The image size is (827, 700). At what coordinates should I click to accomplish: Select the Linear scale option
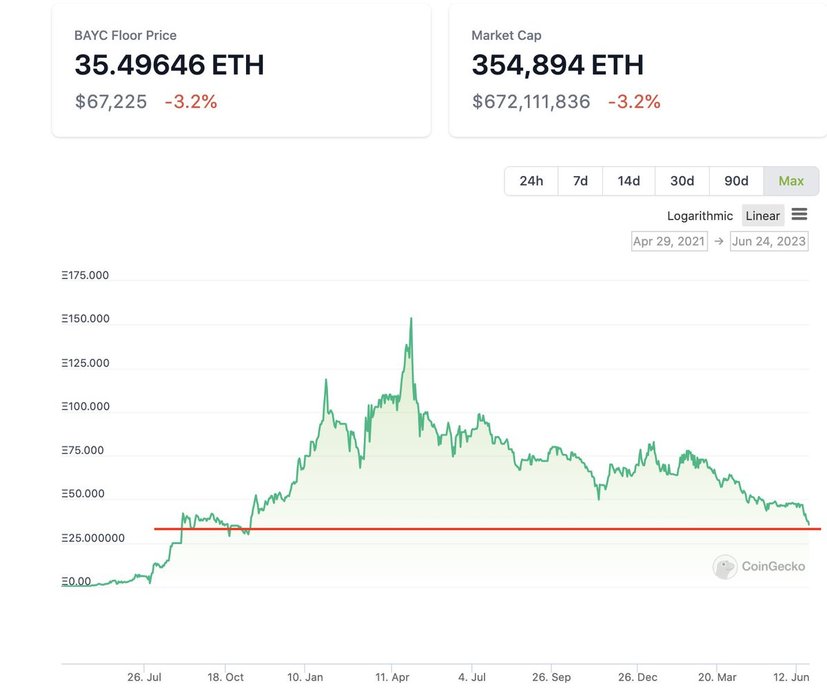(x=762, y=216)
